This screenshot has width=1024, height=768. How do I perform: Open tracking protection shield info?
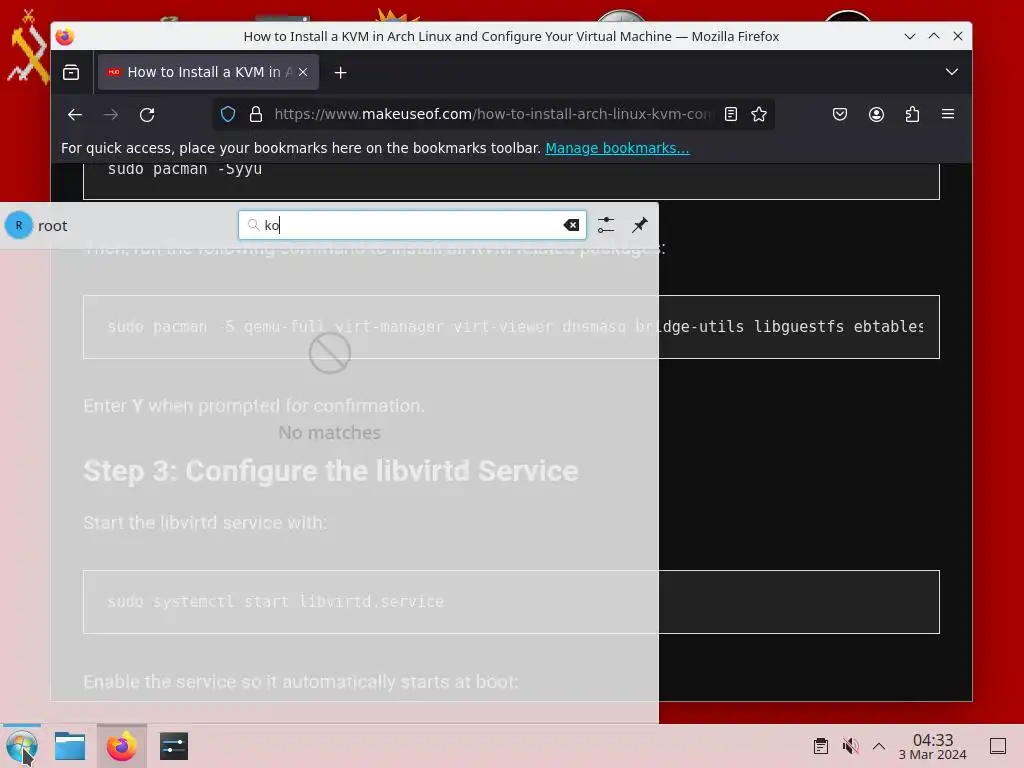pos(228,114)
